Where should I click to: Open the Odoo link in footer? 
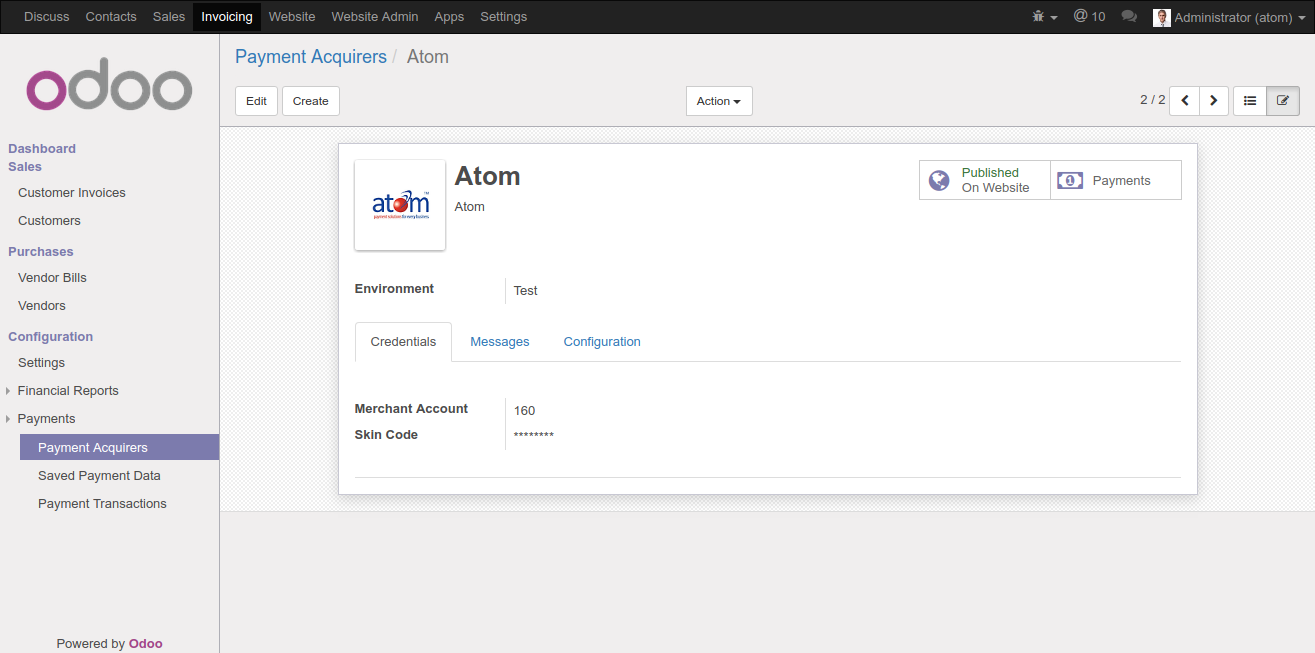click(146, 644)
